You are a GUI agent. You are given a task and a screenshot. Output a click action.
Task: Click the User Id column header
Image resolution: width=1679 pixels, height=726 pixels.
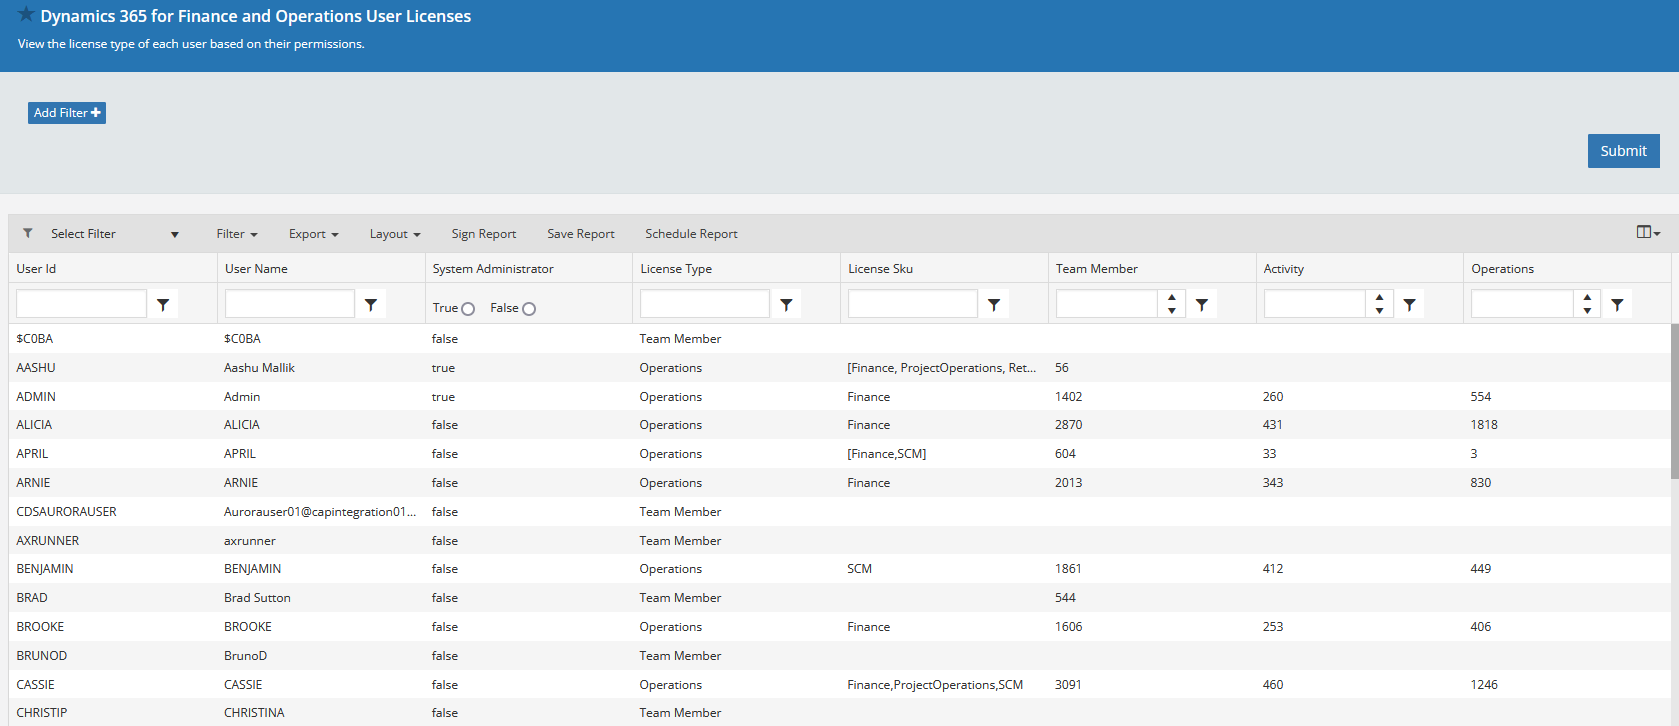(x=113, y=268)
